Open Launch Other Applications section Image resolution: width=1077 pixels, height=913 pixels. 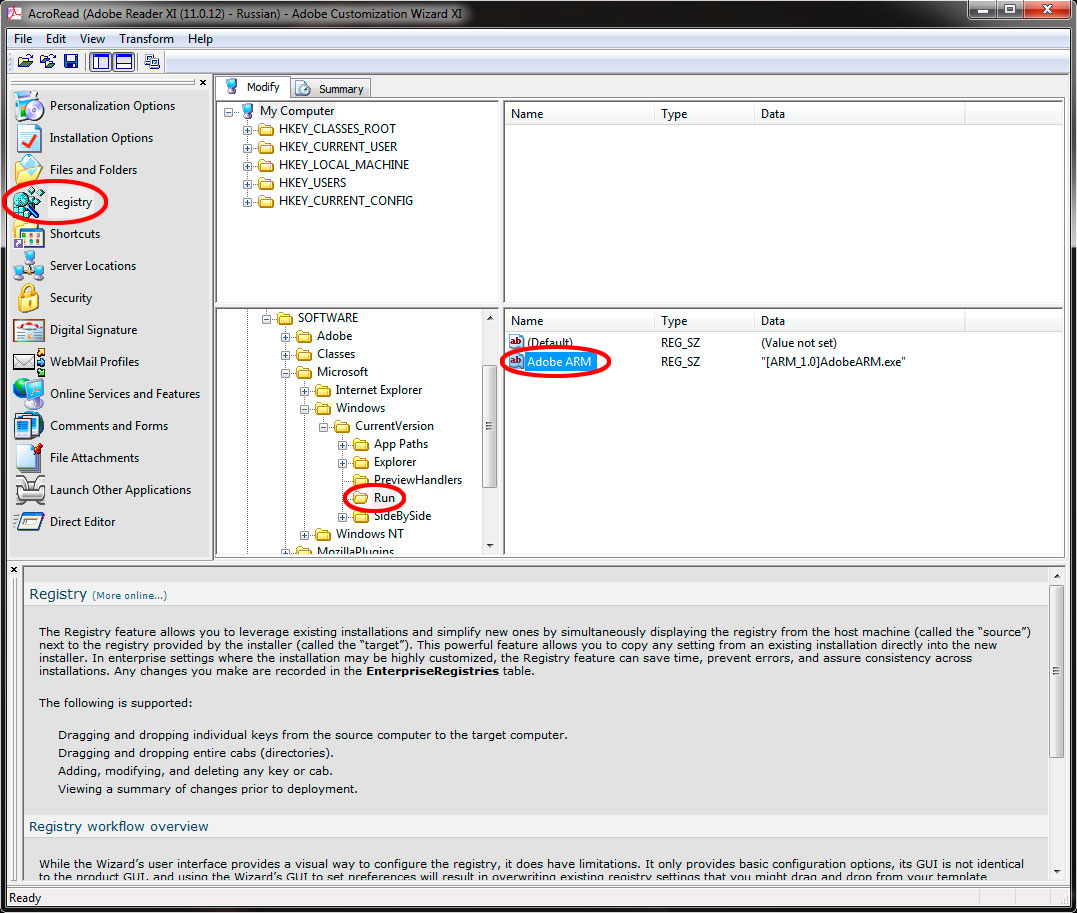[x=120, y=490]
